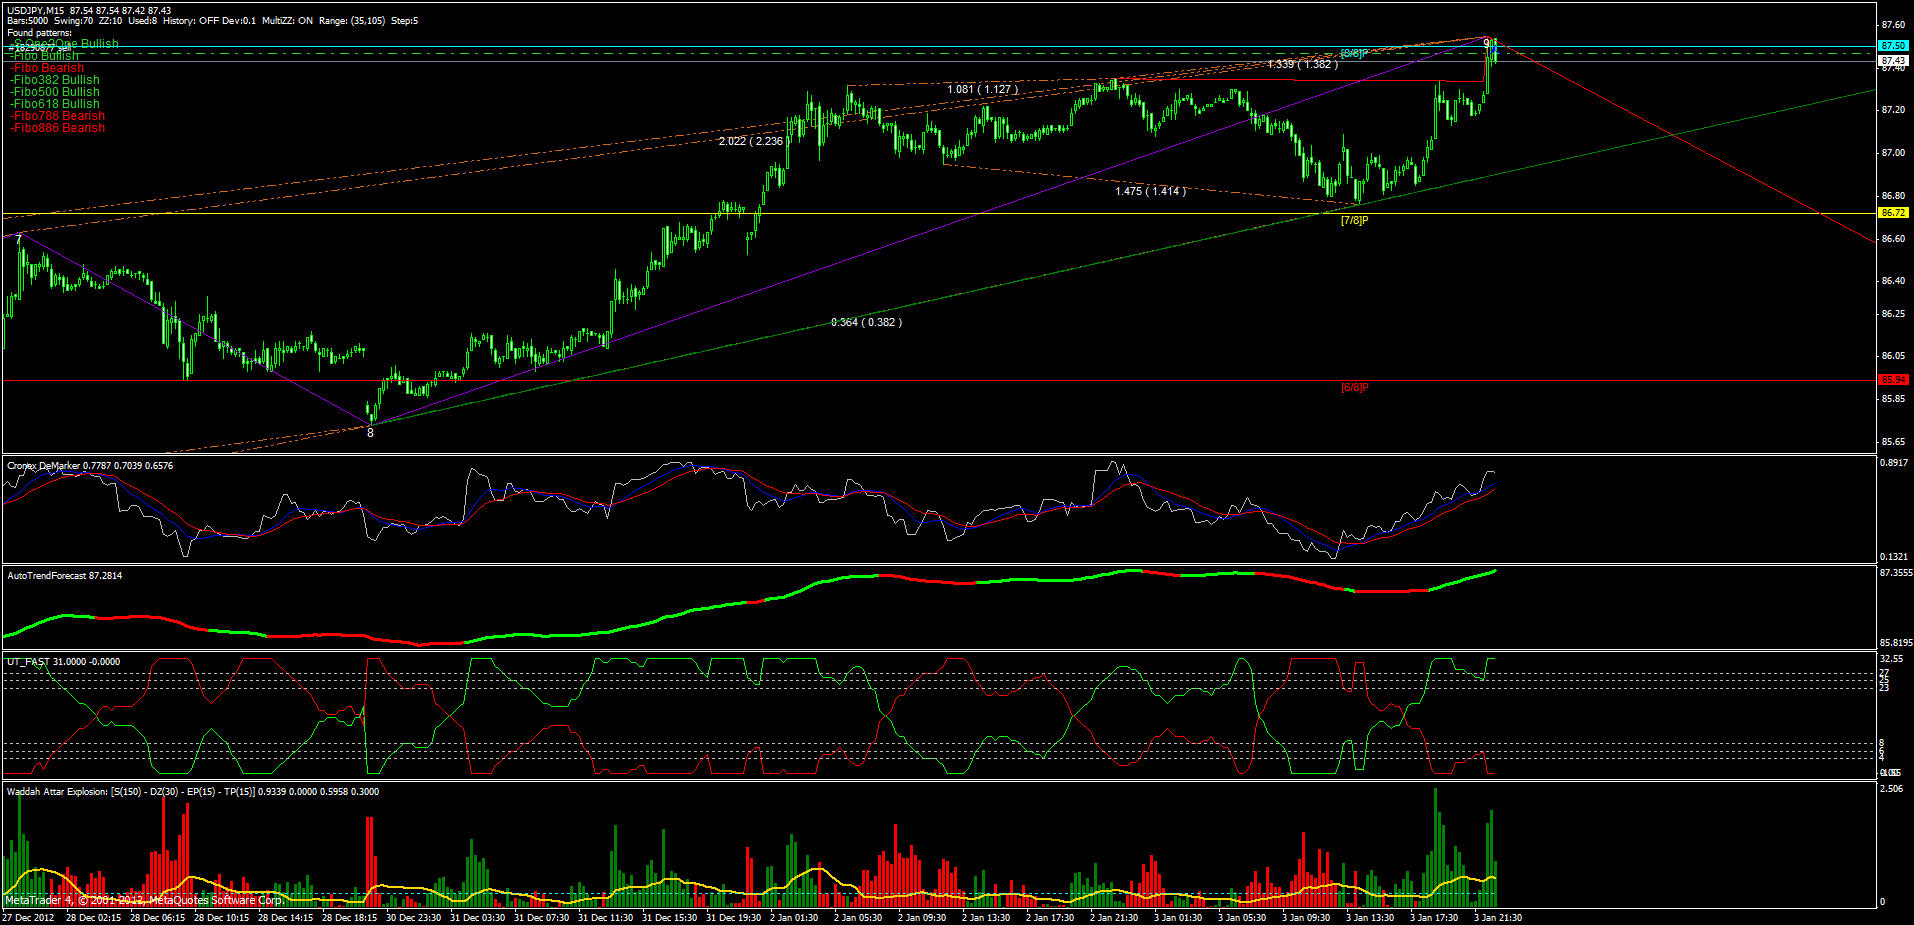Click the '0.364 ( 0.382 )' ratio label

[866, 322]
